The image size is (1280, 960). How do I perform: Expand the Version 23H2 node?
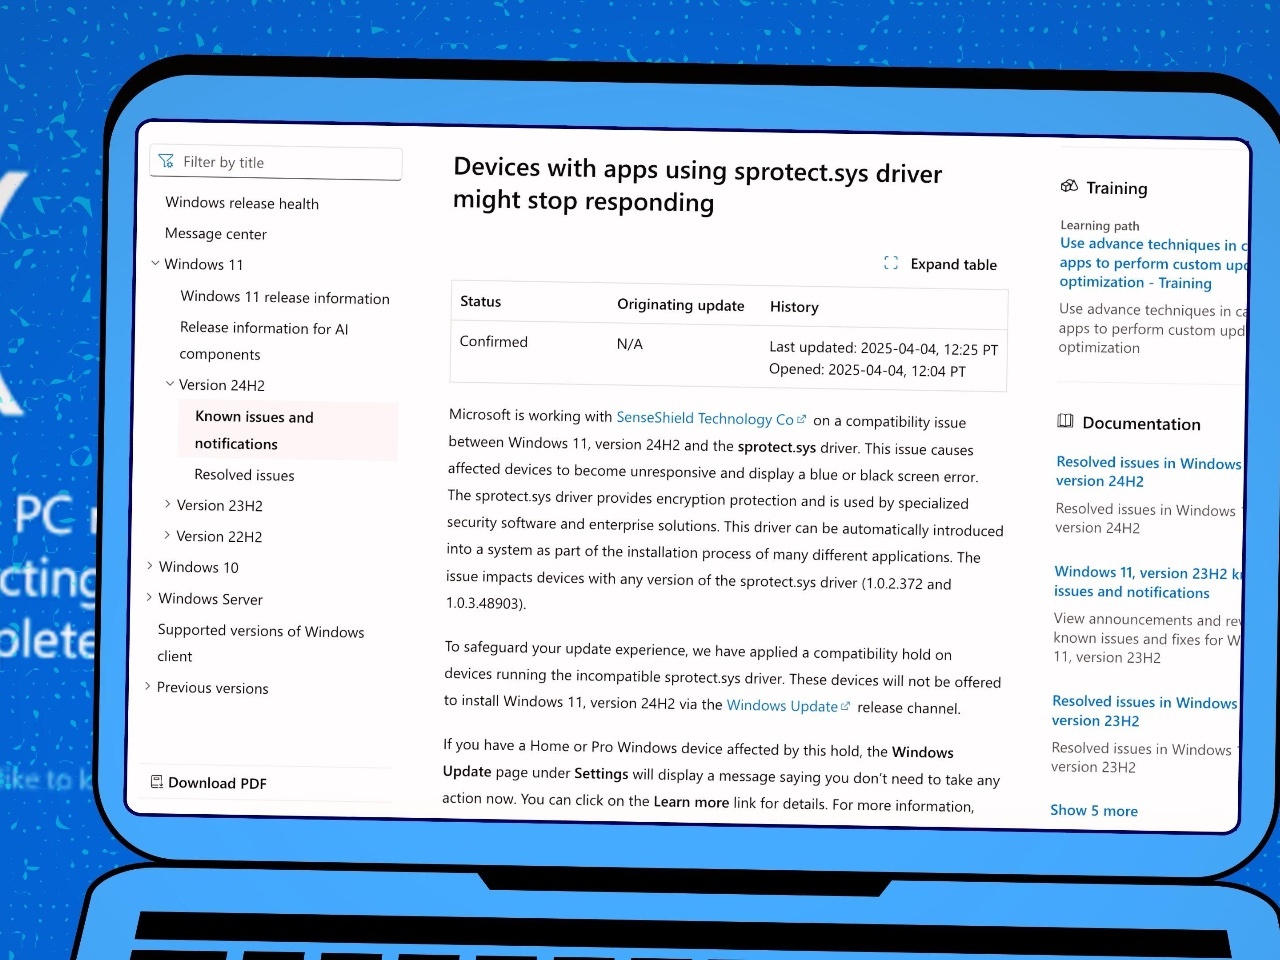(x=167, y=504)
